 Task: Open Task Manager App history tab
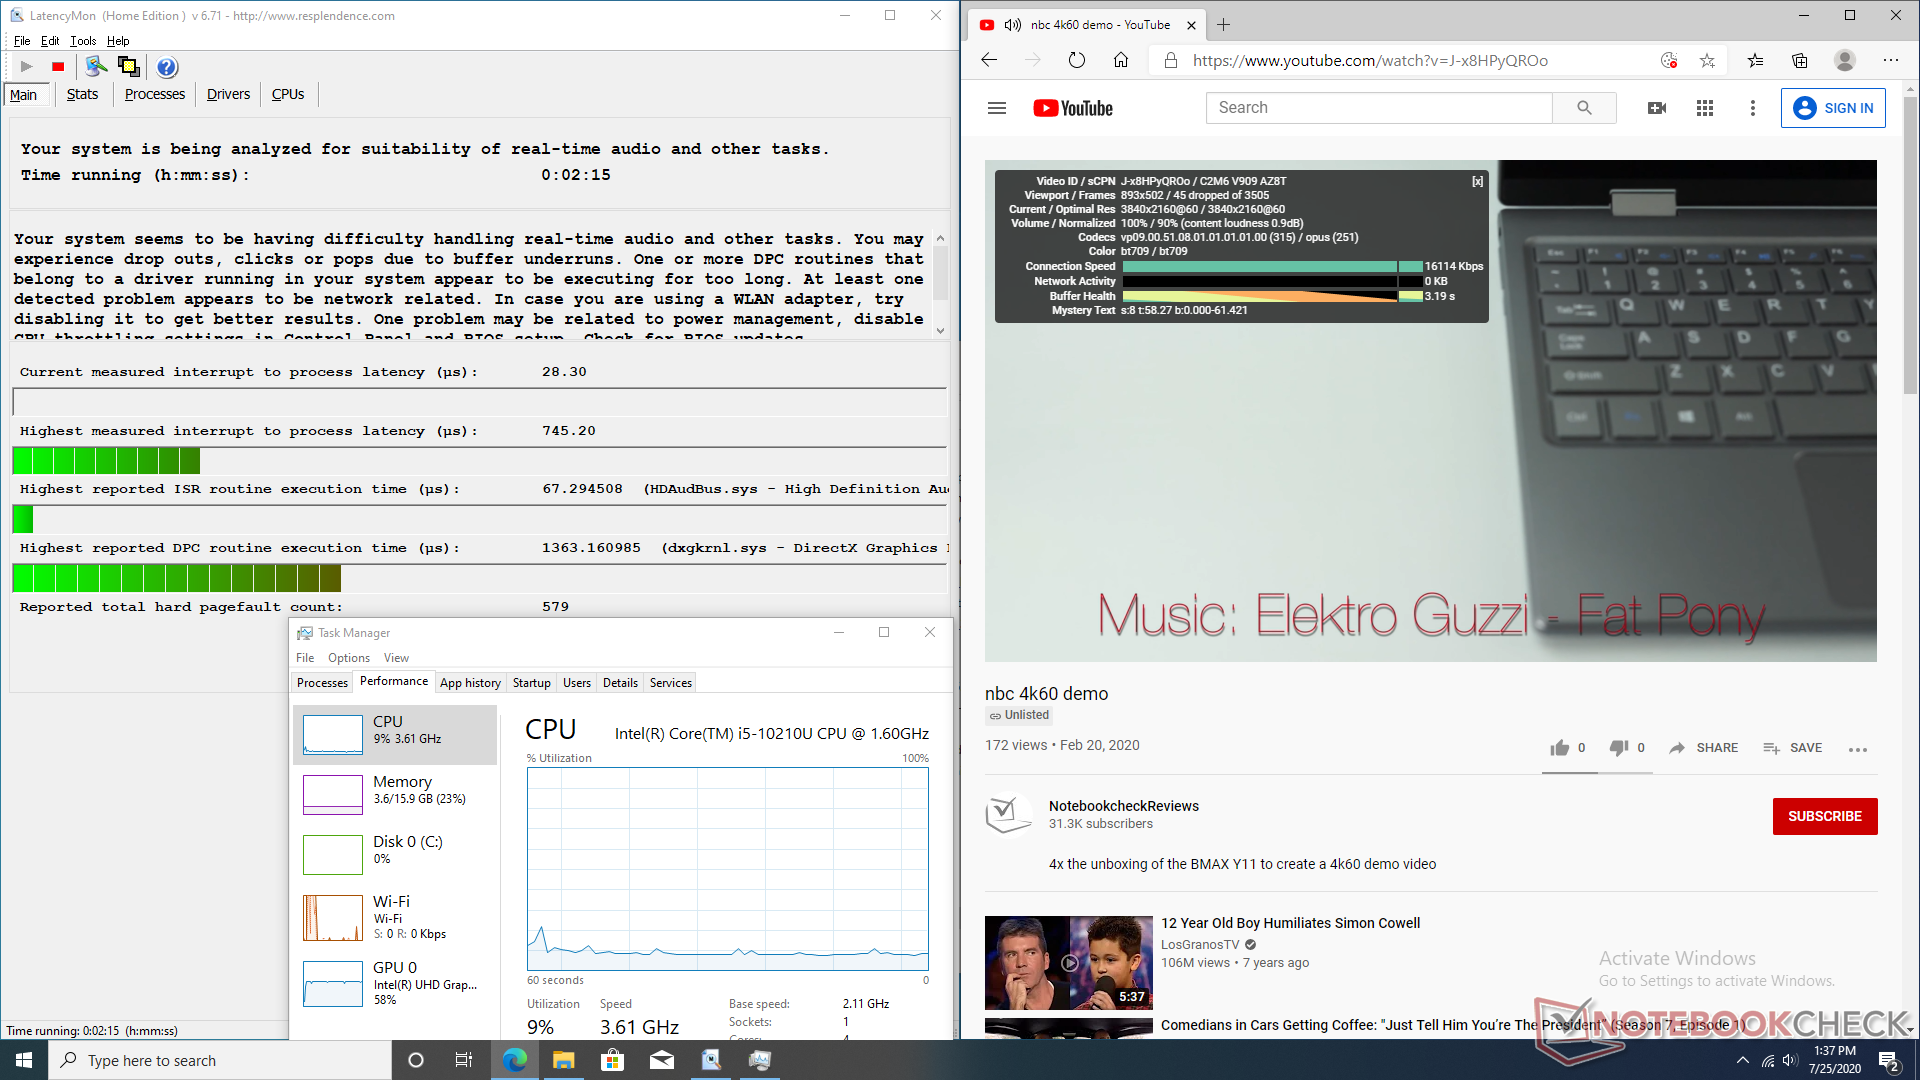[x=470, y=683]
